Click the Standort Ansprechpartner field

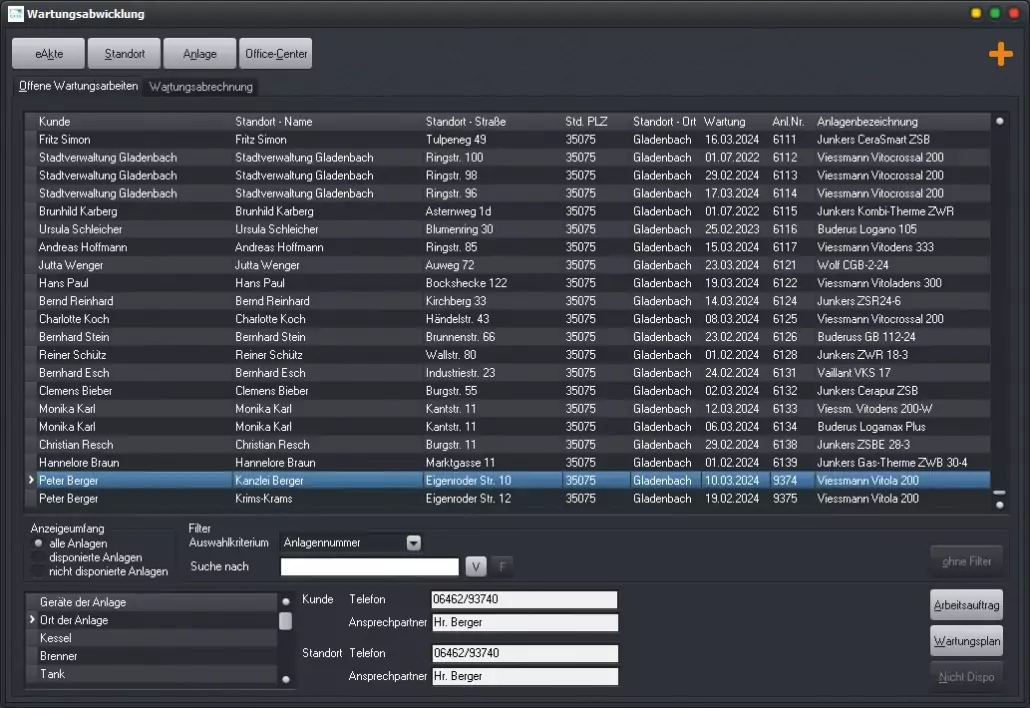(x=524, y=676)
